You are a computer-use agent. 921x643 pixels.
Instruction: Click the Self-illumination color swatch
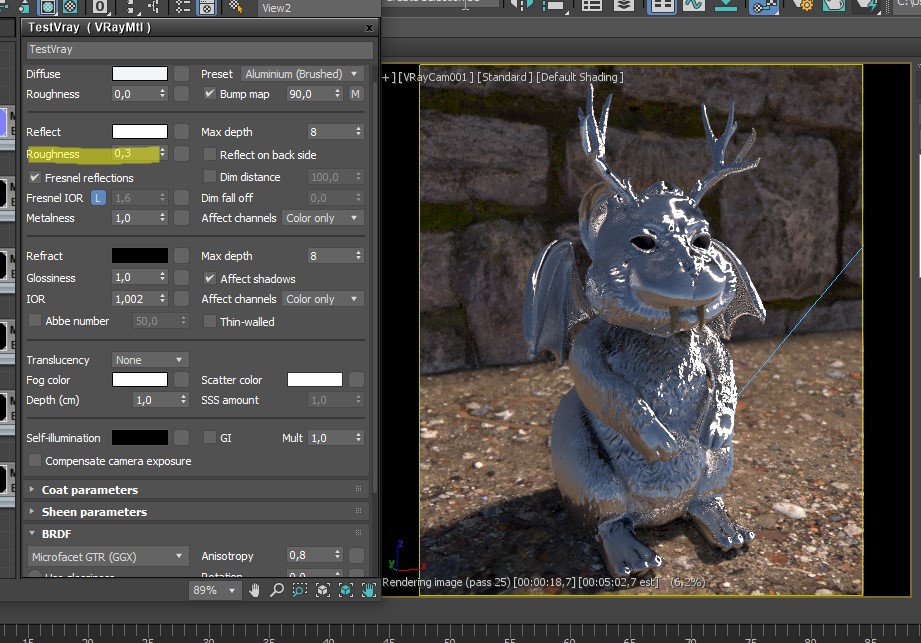pyautogui.click(x=140, y=437)
